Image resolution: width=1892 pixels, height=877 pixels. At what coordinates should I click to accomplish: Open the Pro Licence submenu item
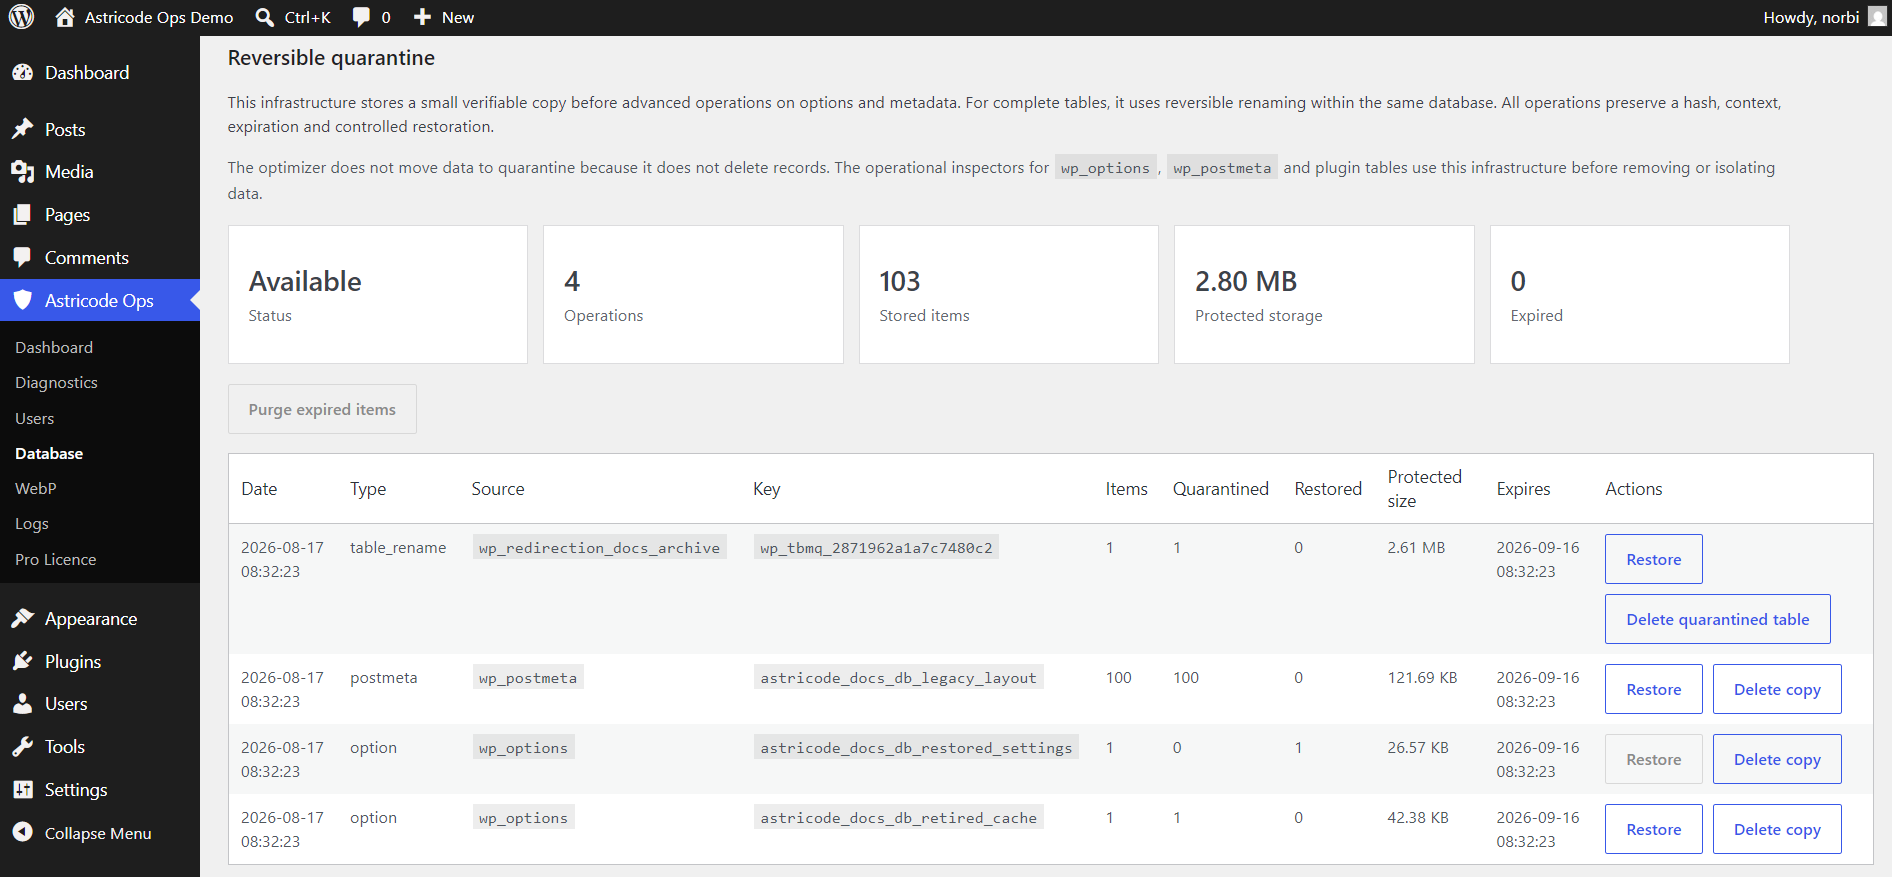pyautogui.click(x=56, y=559)
